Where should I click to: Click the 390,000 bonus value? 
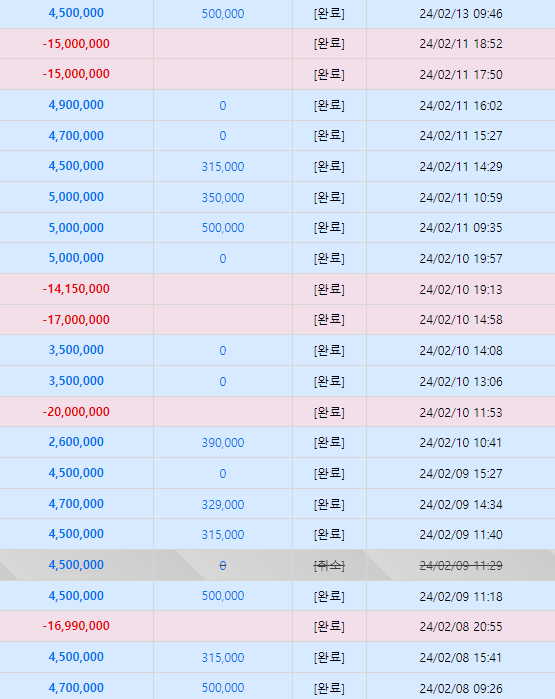coord(223,443)
